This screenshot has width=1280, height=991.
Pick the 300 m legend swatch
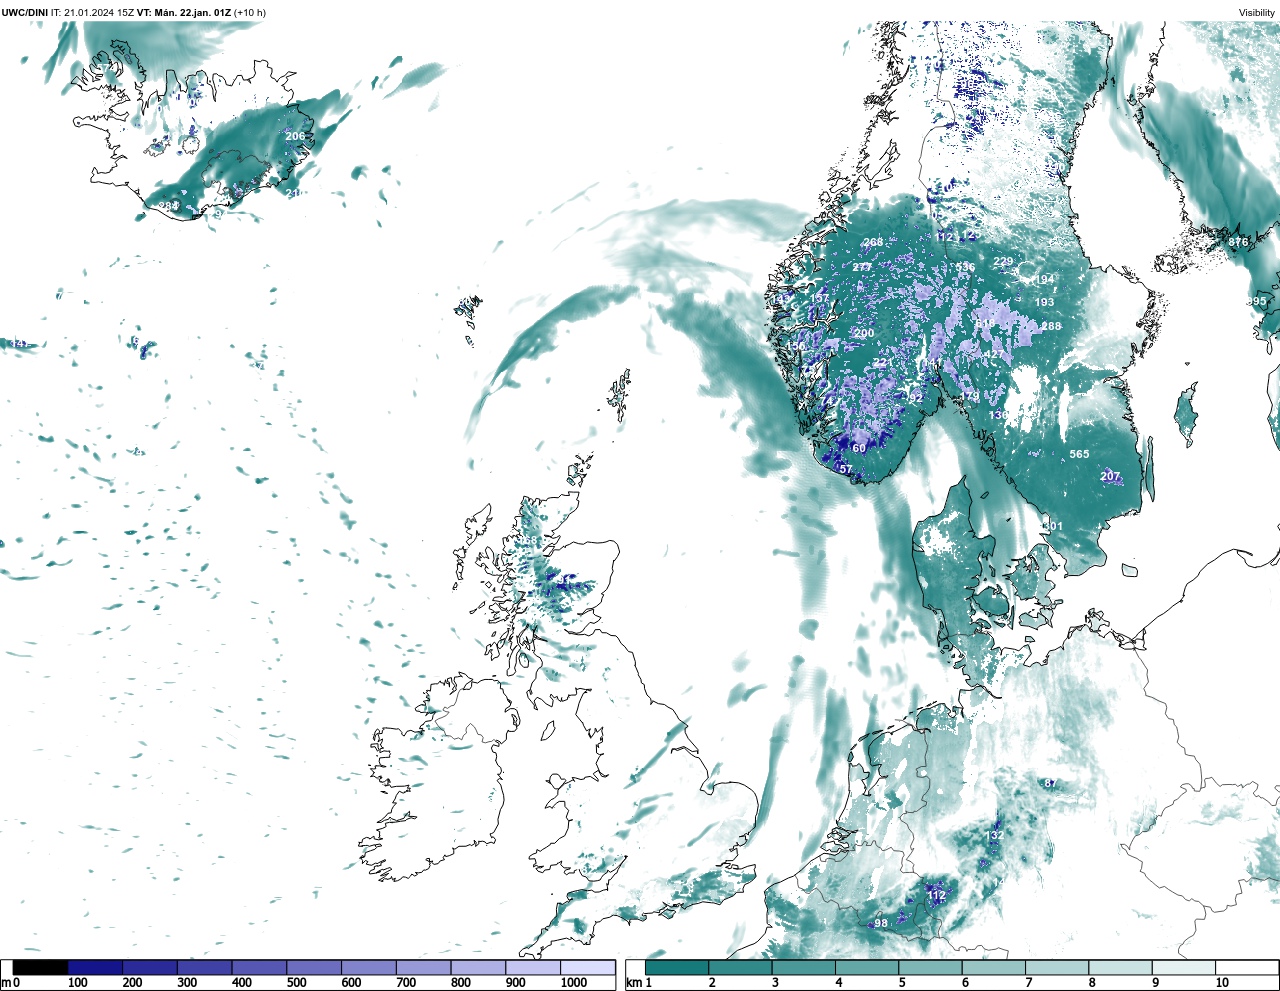205,967
